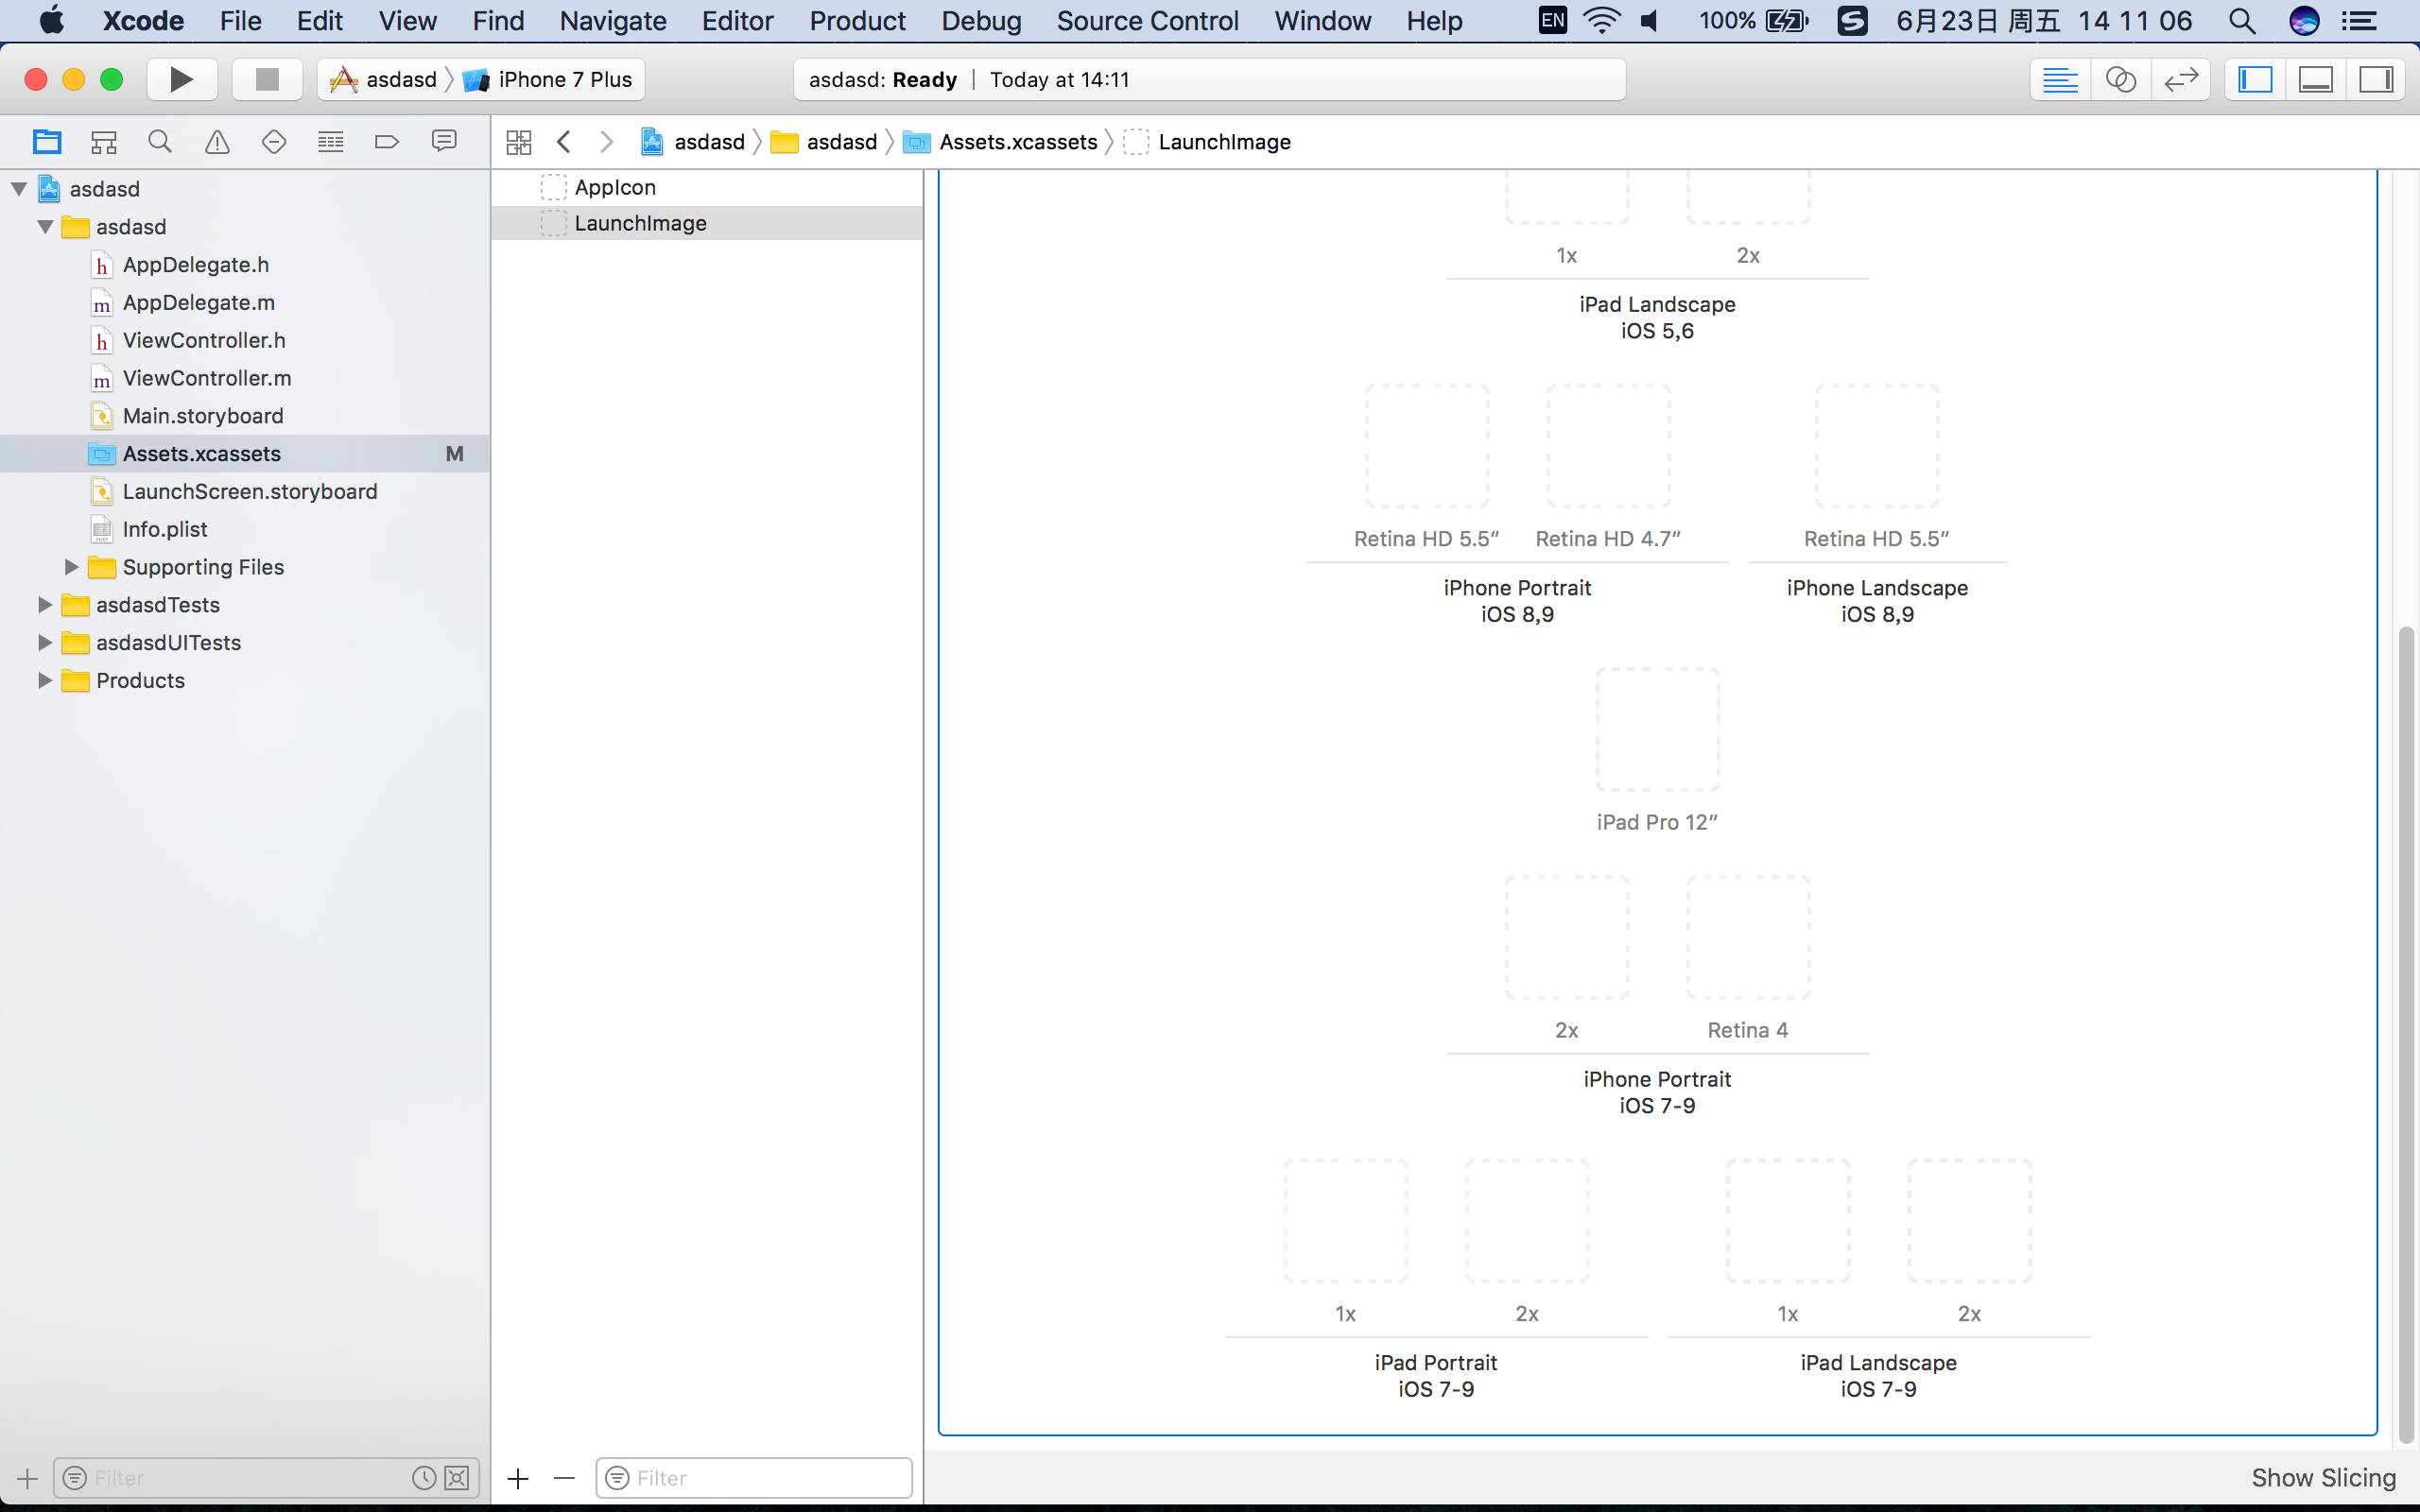This screenshot has width=2420, height=1512.
Task: Open the Editor menu
Action: (x=737, y=21)
